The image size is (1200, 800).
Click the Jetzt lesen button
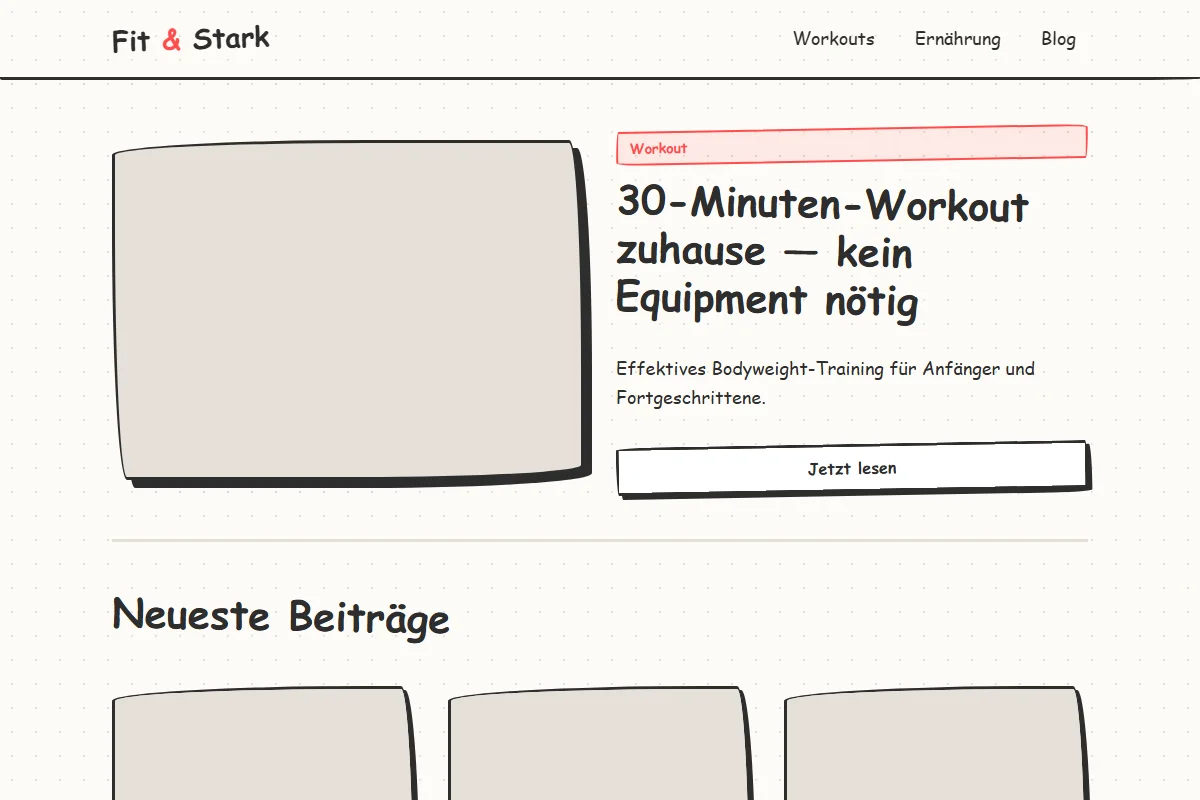[852, 468]
